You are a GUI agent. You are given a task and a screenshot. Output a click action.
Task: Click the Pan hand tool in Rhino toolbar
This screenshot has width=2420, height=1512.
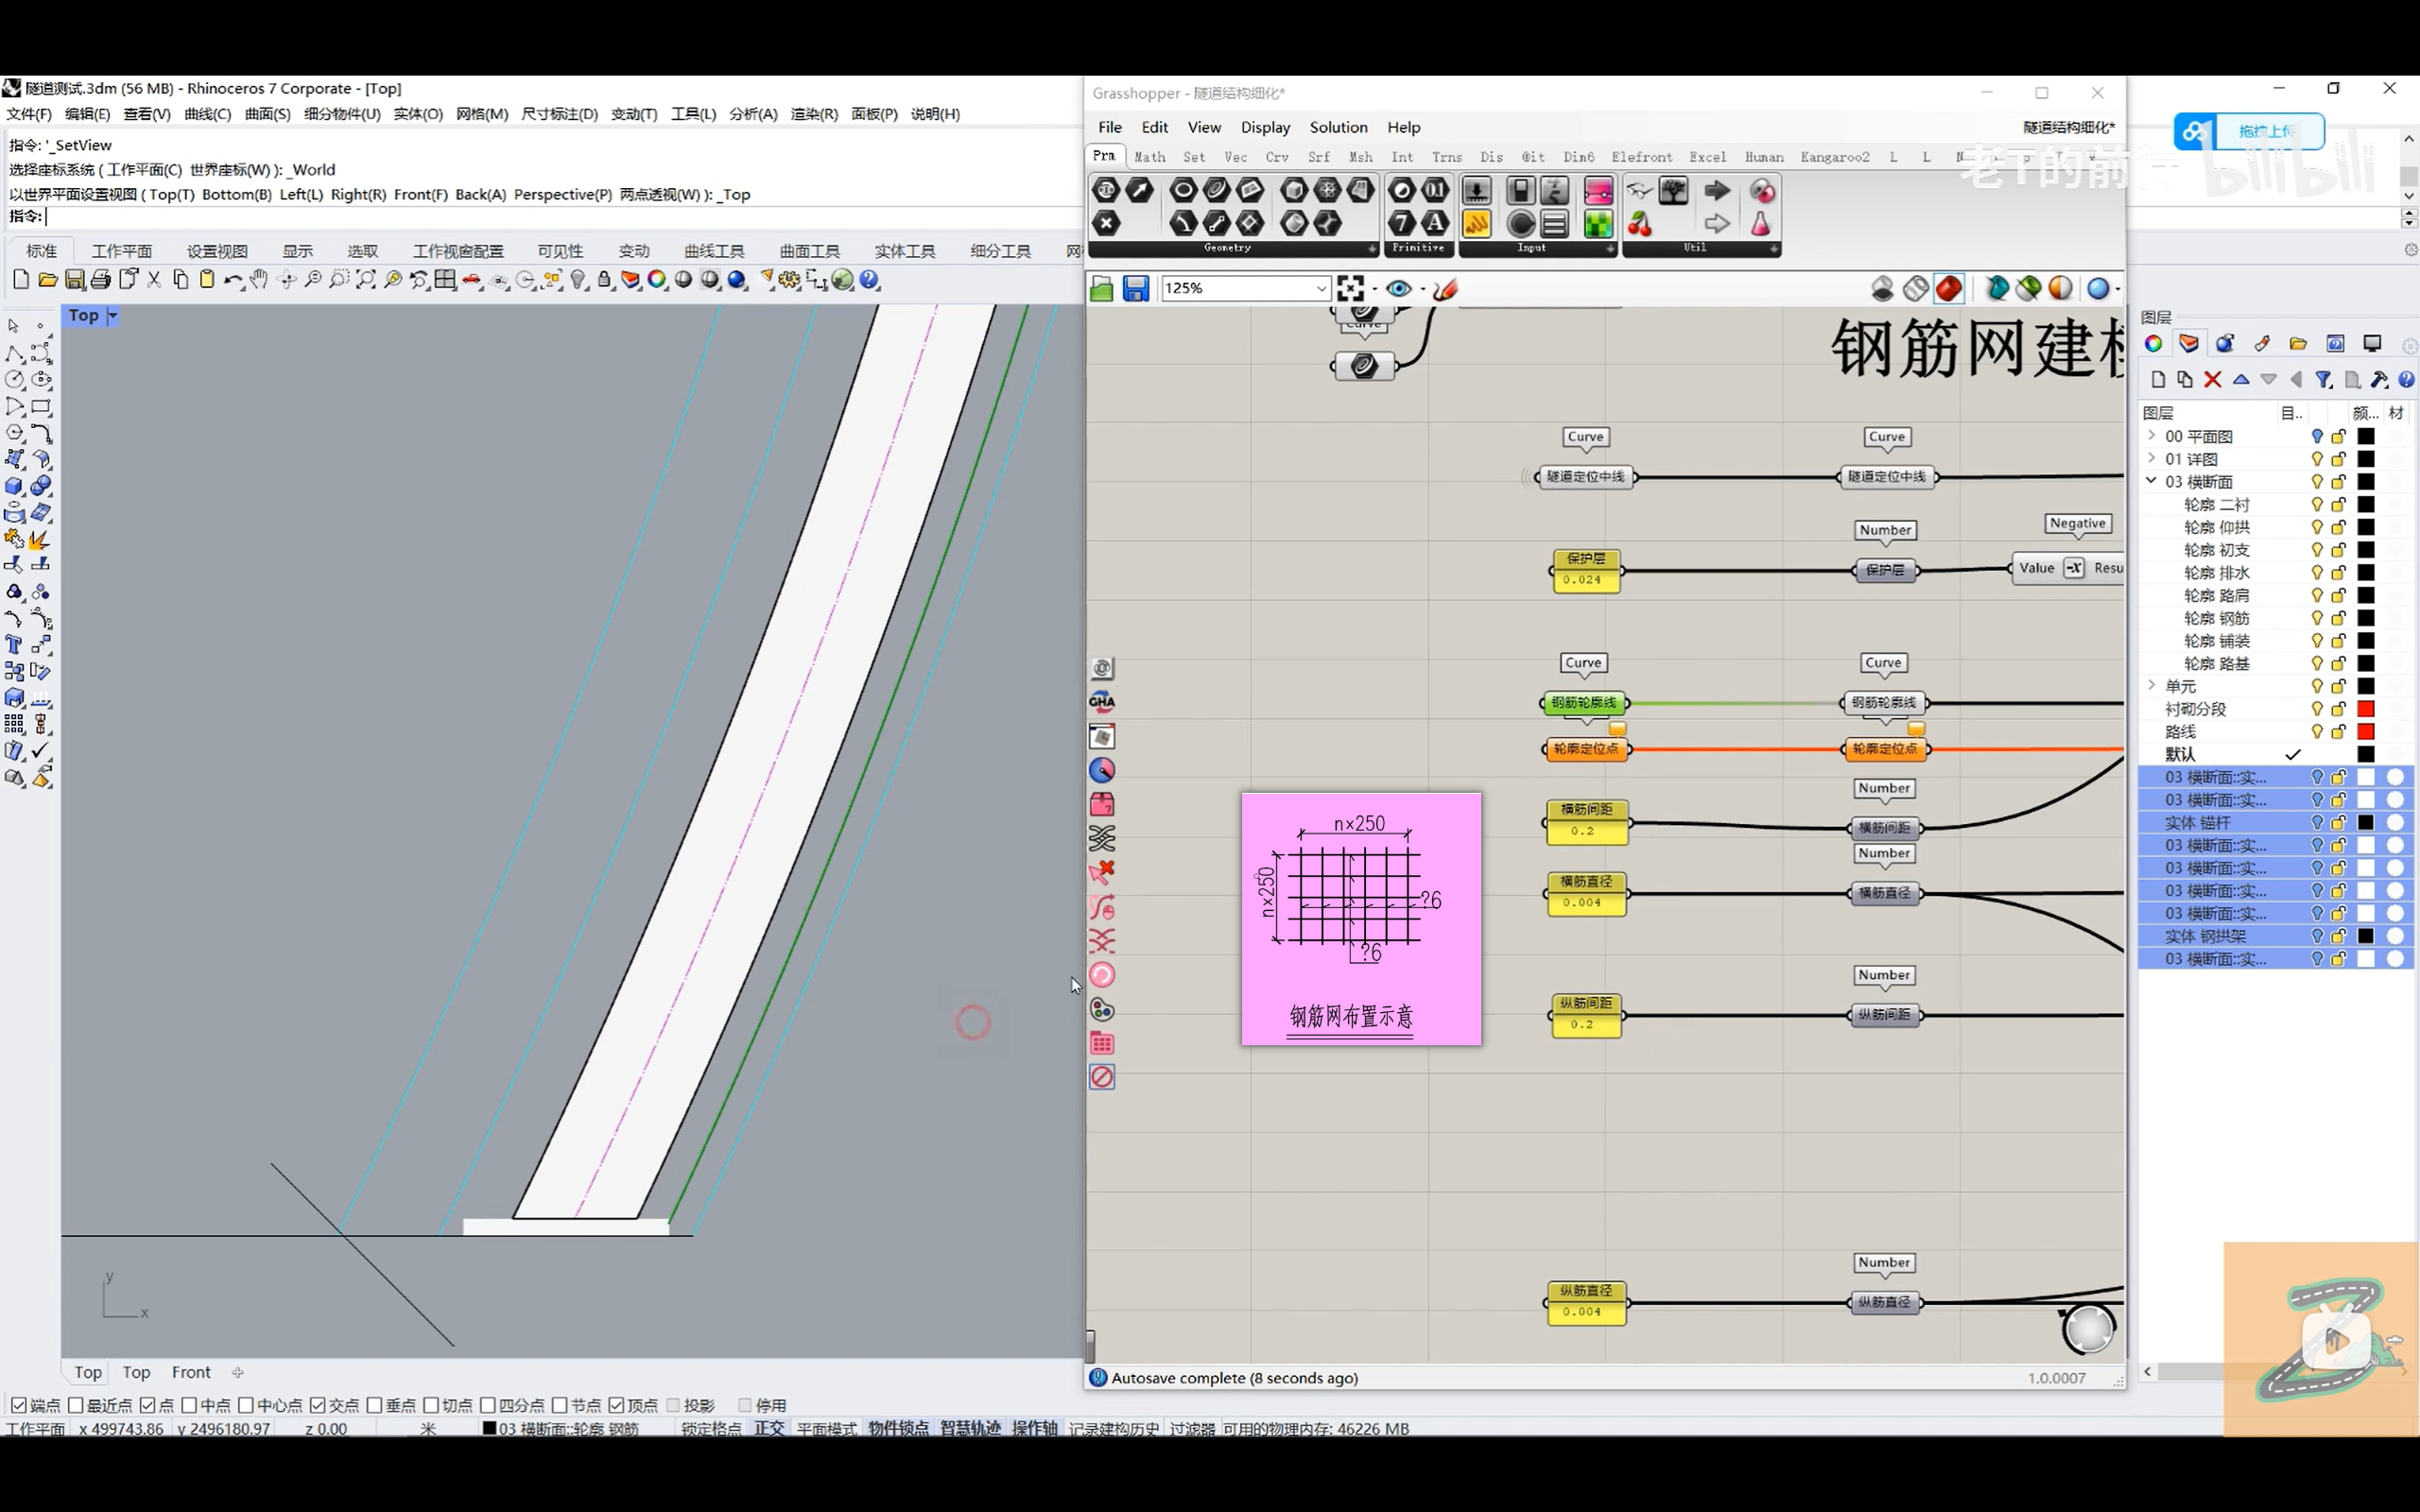[259, 280]
